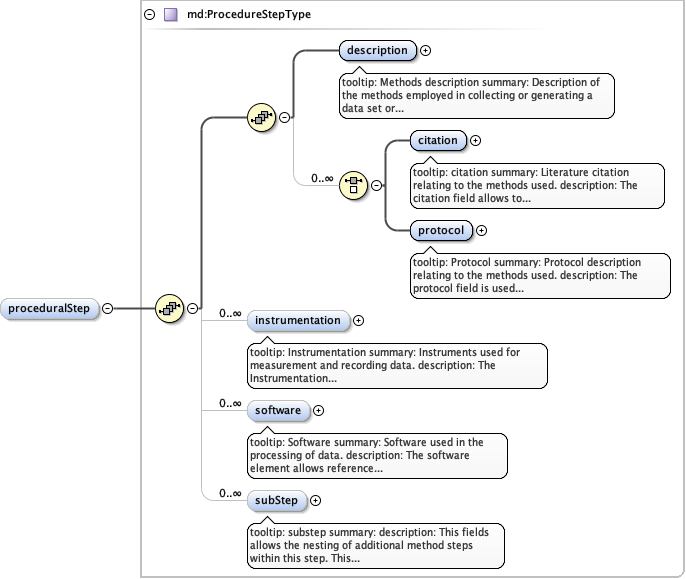Image resolution: width=686 pixels, height=579 pixels.
Task: Click the main sequence compositor icon near proceduralStep
Action: coord(169,308)
